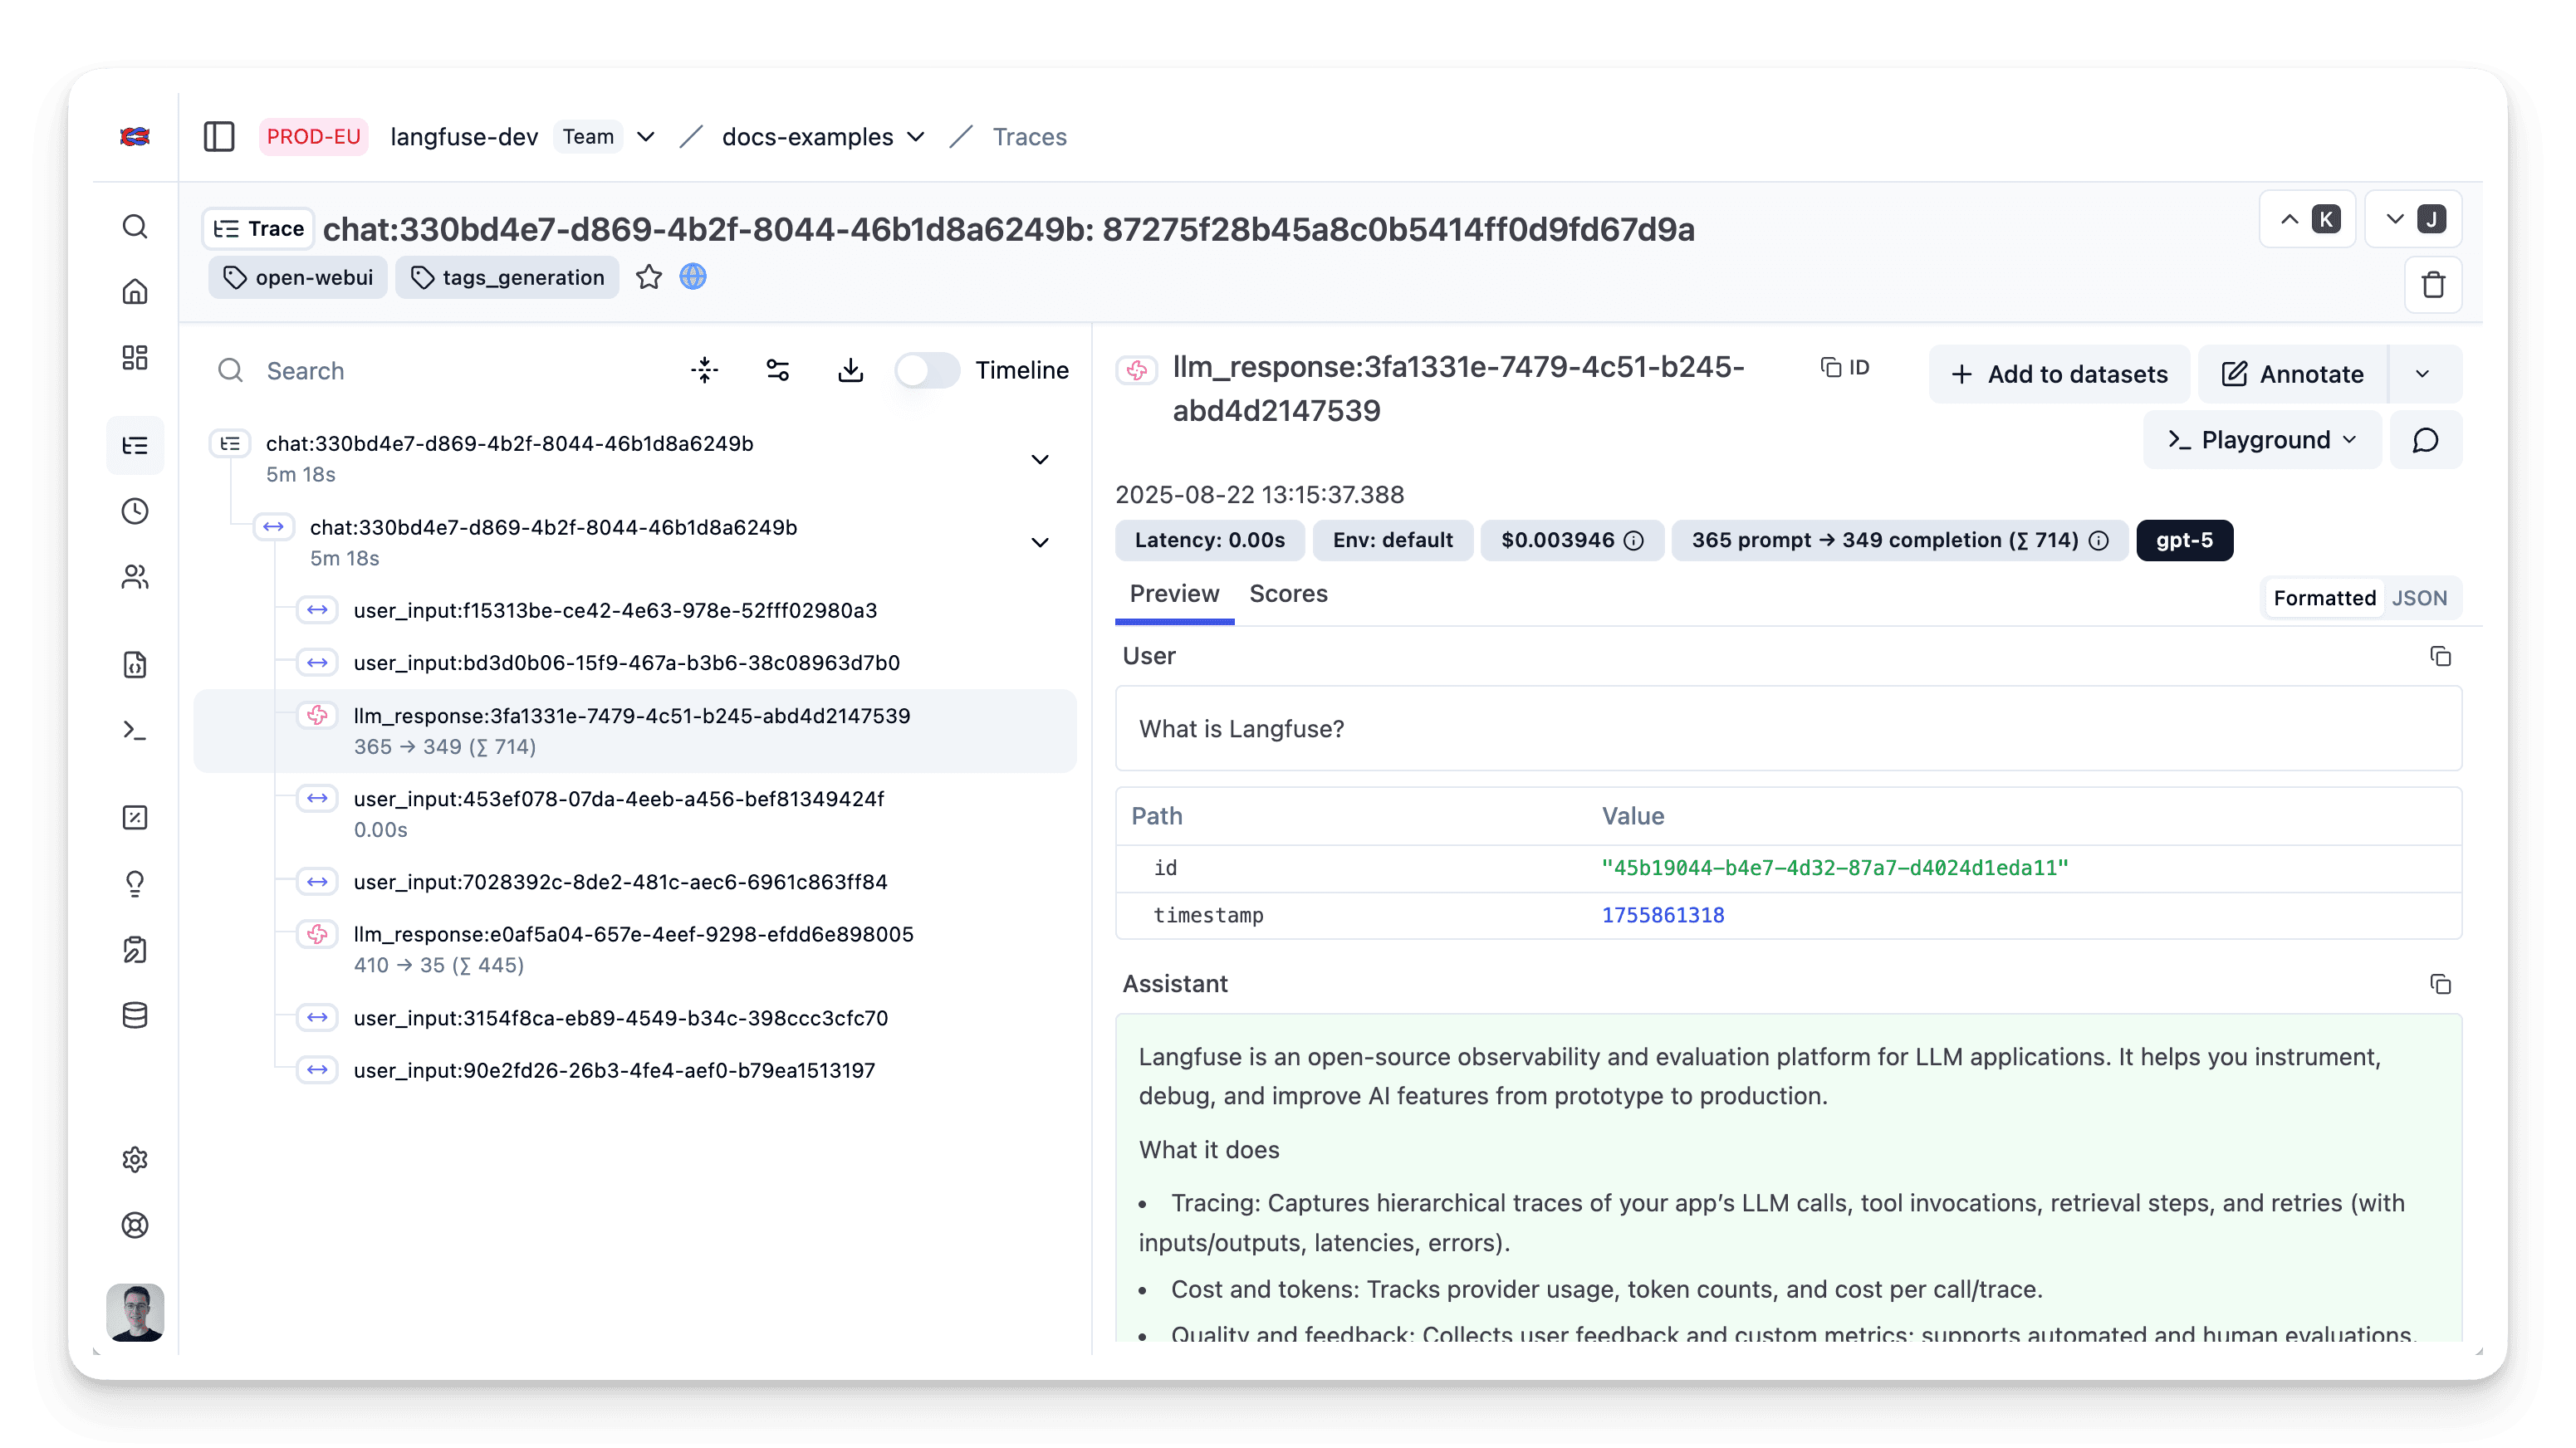The width and height of the screenshot is (2576, 1448).
Task: Delete the trace via trash icon
Action: point(2433,285)
